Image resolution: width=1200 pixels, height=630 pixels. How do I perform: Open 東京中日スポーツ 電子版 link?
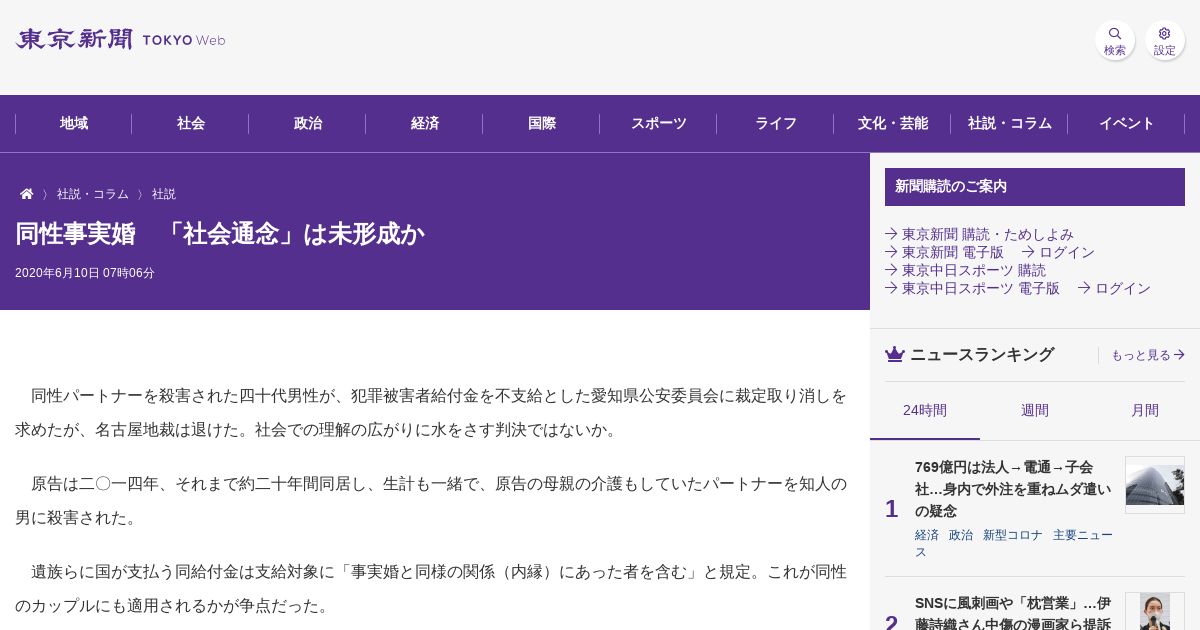(x=972, y=288)
